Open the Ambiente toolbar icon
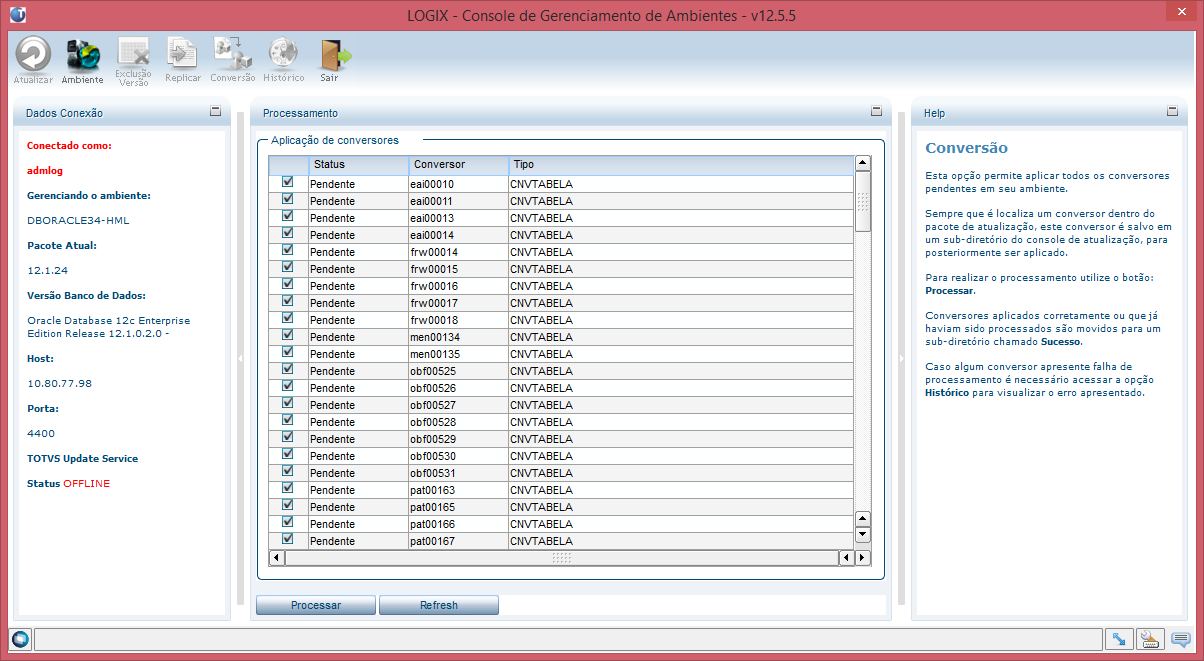 (82, 60)
